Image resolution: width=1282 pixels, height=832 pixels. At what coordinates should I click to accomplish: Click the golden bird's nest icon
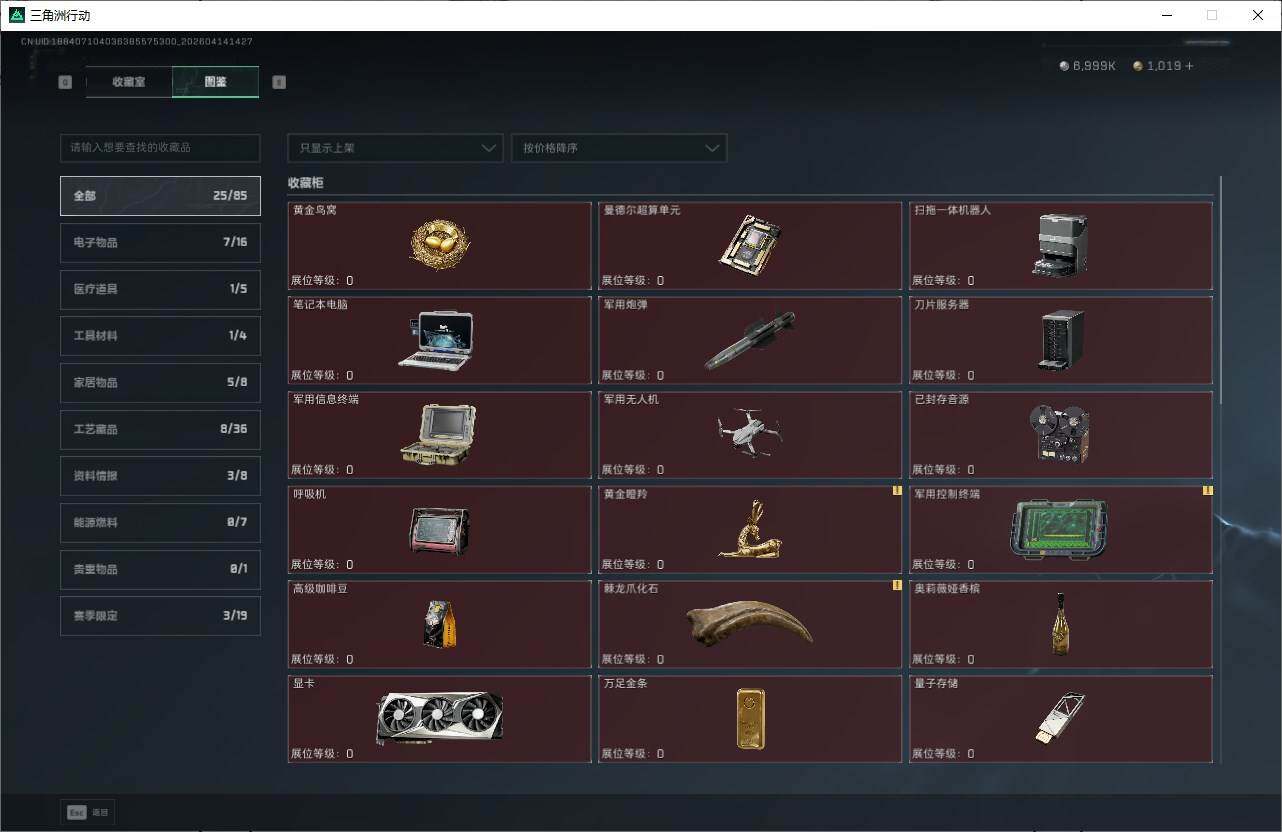pos(440,243)
